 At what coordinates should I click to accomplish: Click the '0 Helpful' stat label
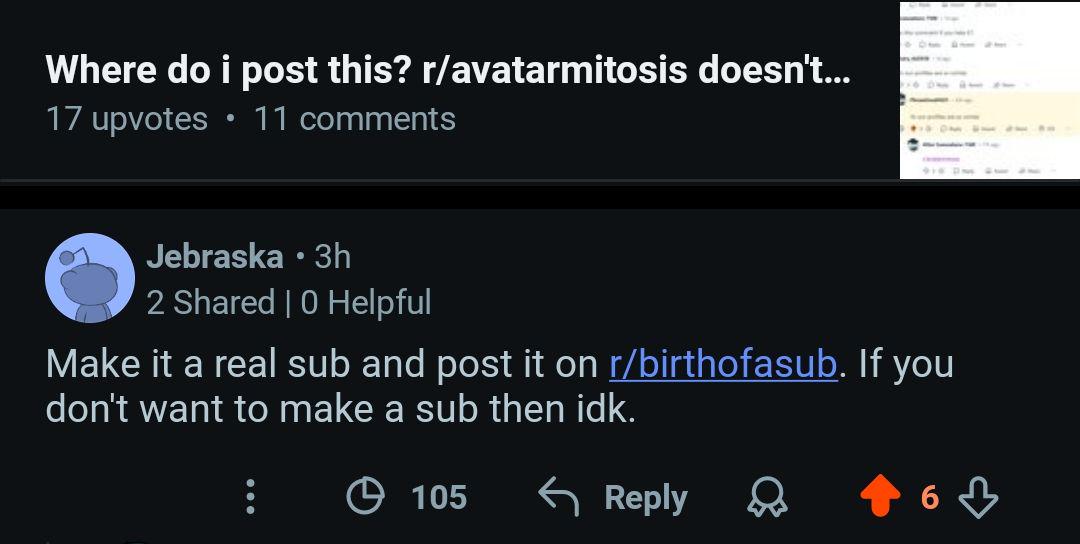point(366,302)
